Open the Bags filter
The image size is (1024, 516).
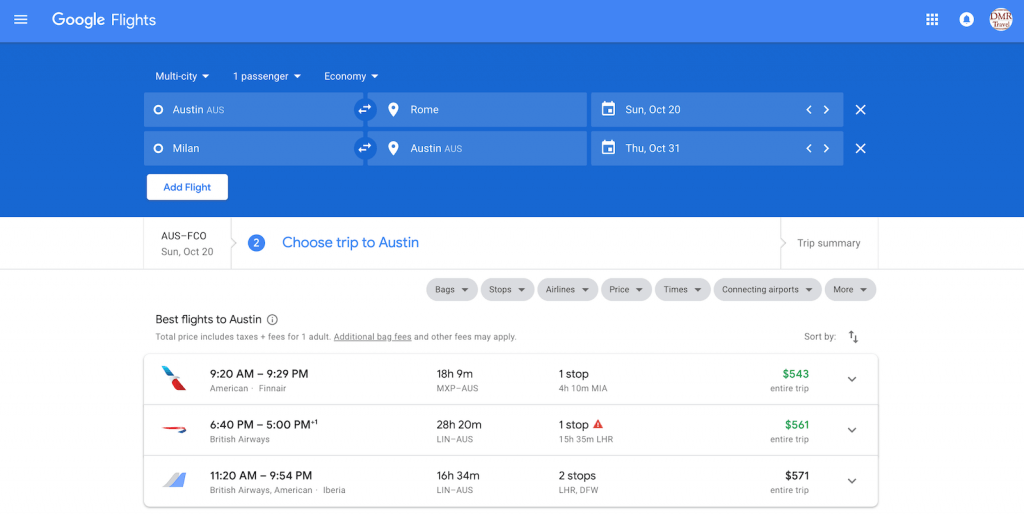coord(452,289)
